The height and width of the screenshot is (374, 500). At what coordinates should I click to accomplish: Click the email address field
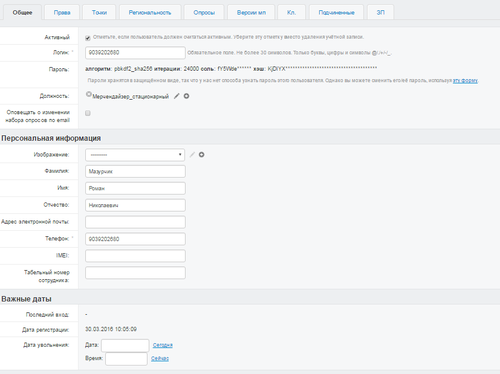point(135,222)
